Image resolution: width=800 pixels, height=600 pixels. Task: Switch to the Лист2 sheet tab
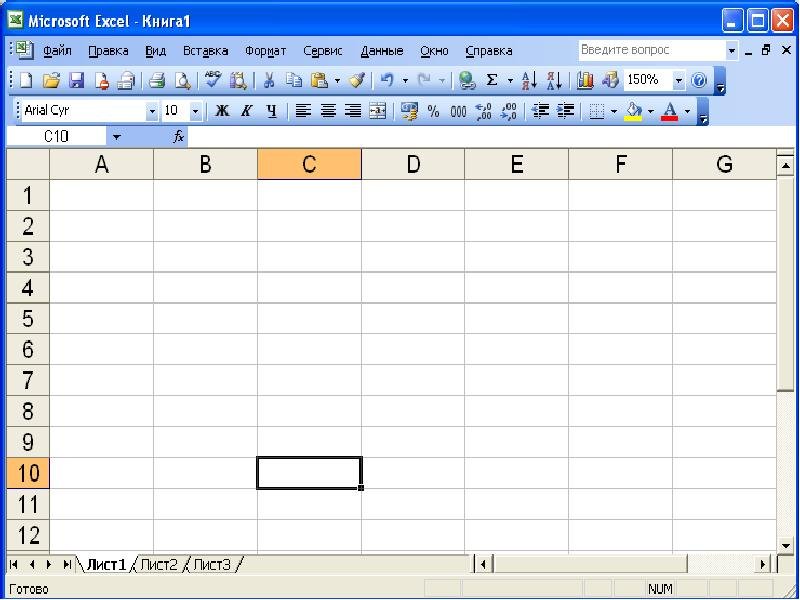click(159, 565)
